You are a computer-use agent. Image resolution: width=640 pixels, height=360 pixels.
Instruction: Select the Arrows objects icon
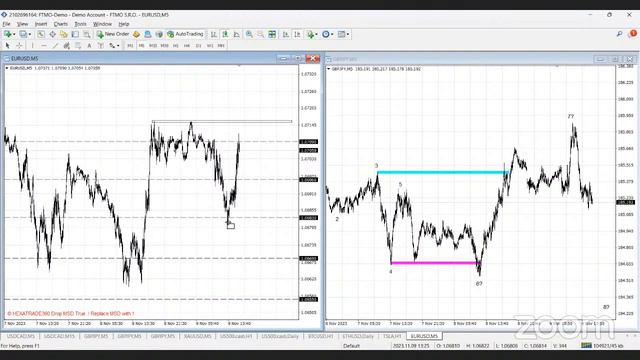[x=111, y=46]
